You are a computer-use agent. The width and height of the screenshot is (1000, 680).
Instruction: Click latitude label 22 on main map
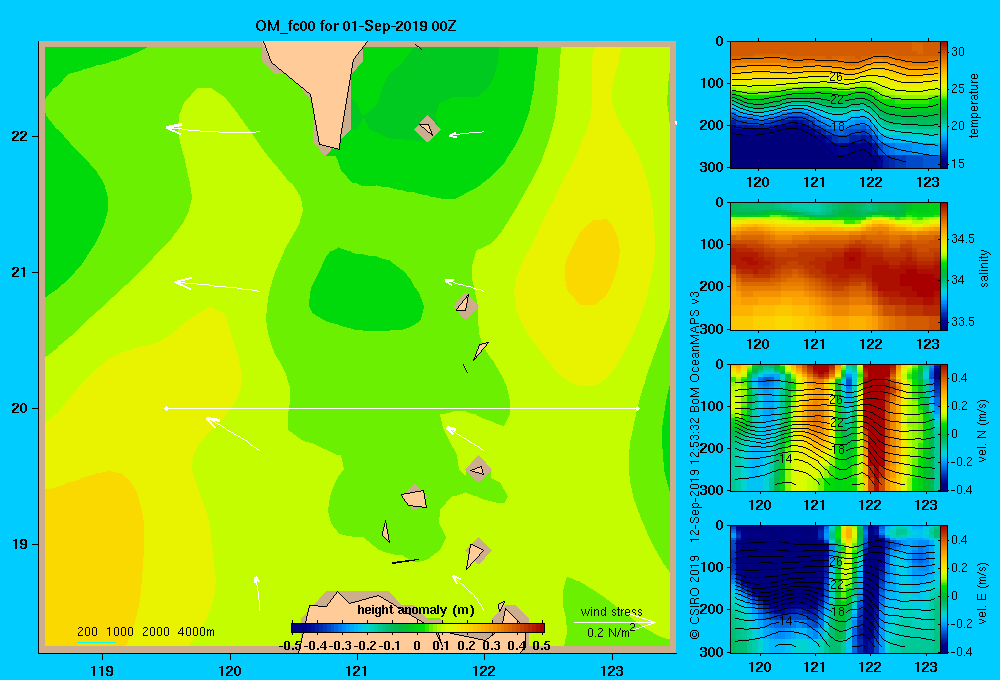(20, 136)
